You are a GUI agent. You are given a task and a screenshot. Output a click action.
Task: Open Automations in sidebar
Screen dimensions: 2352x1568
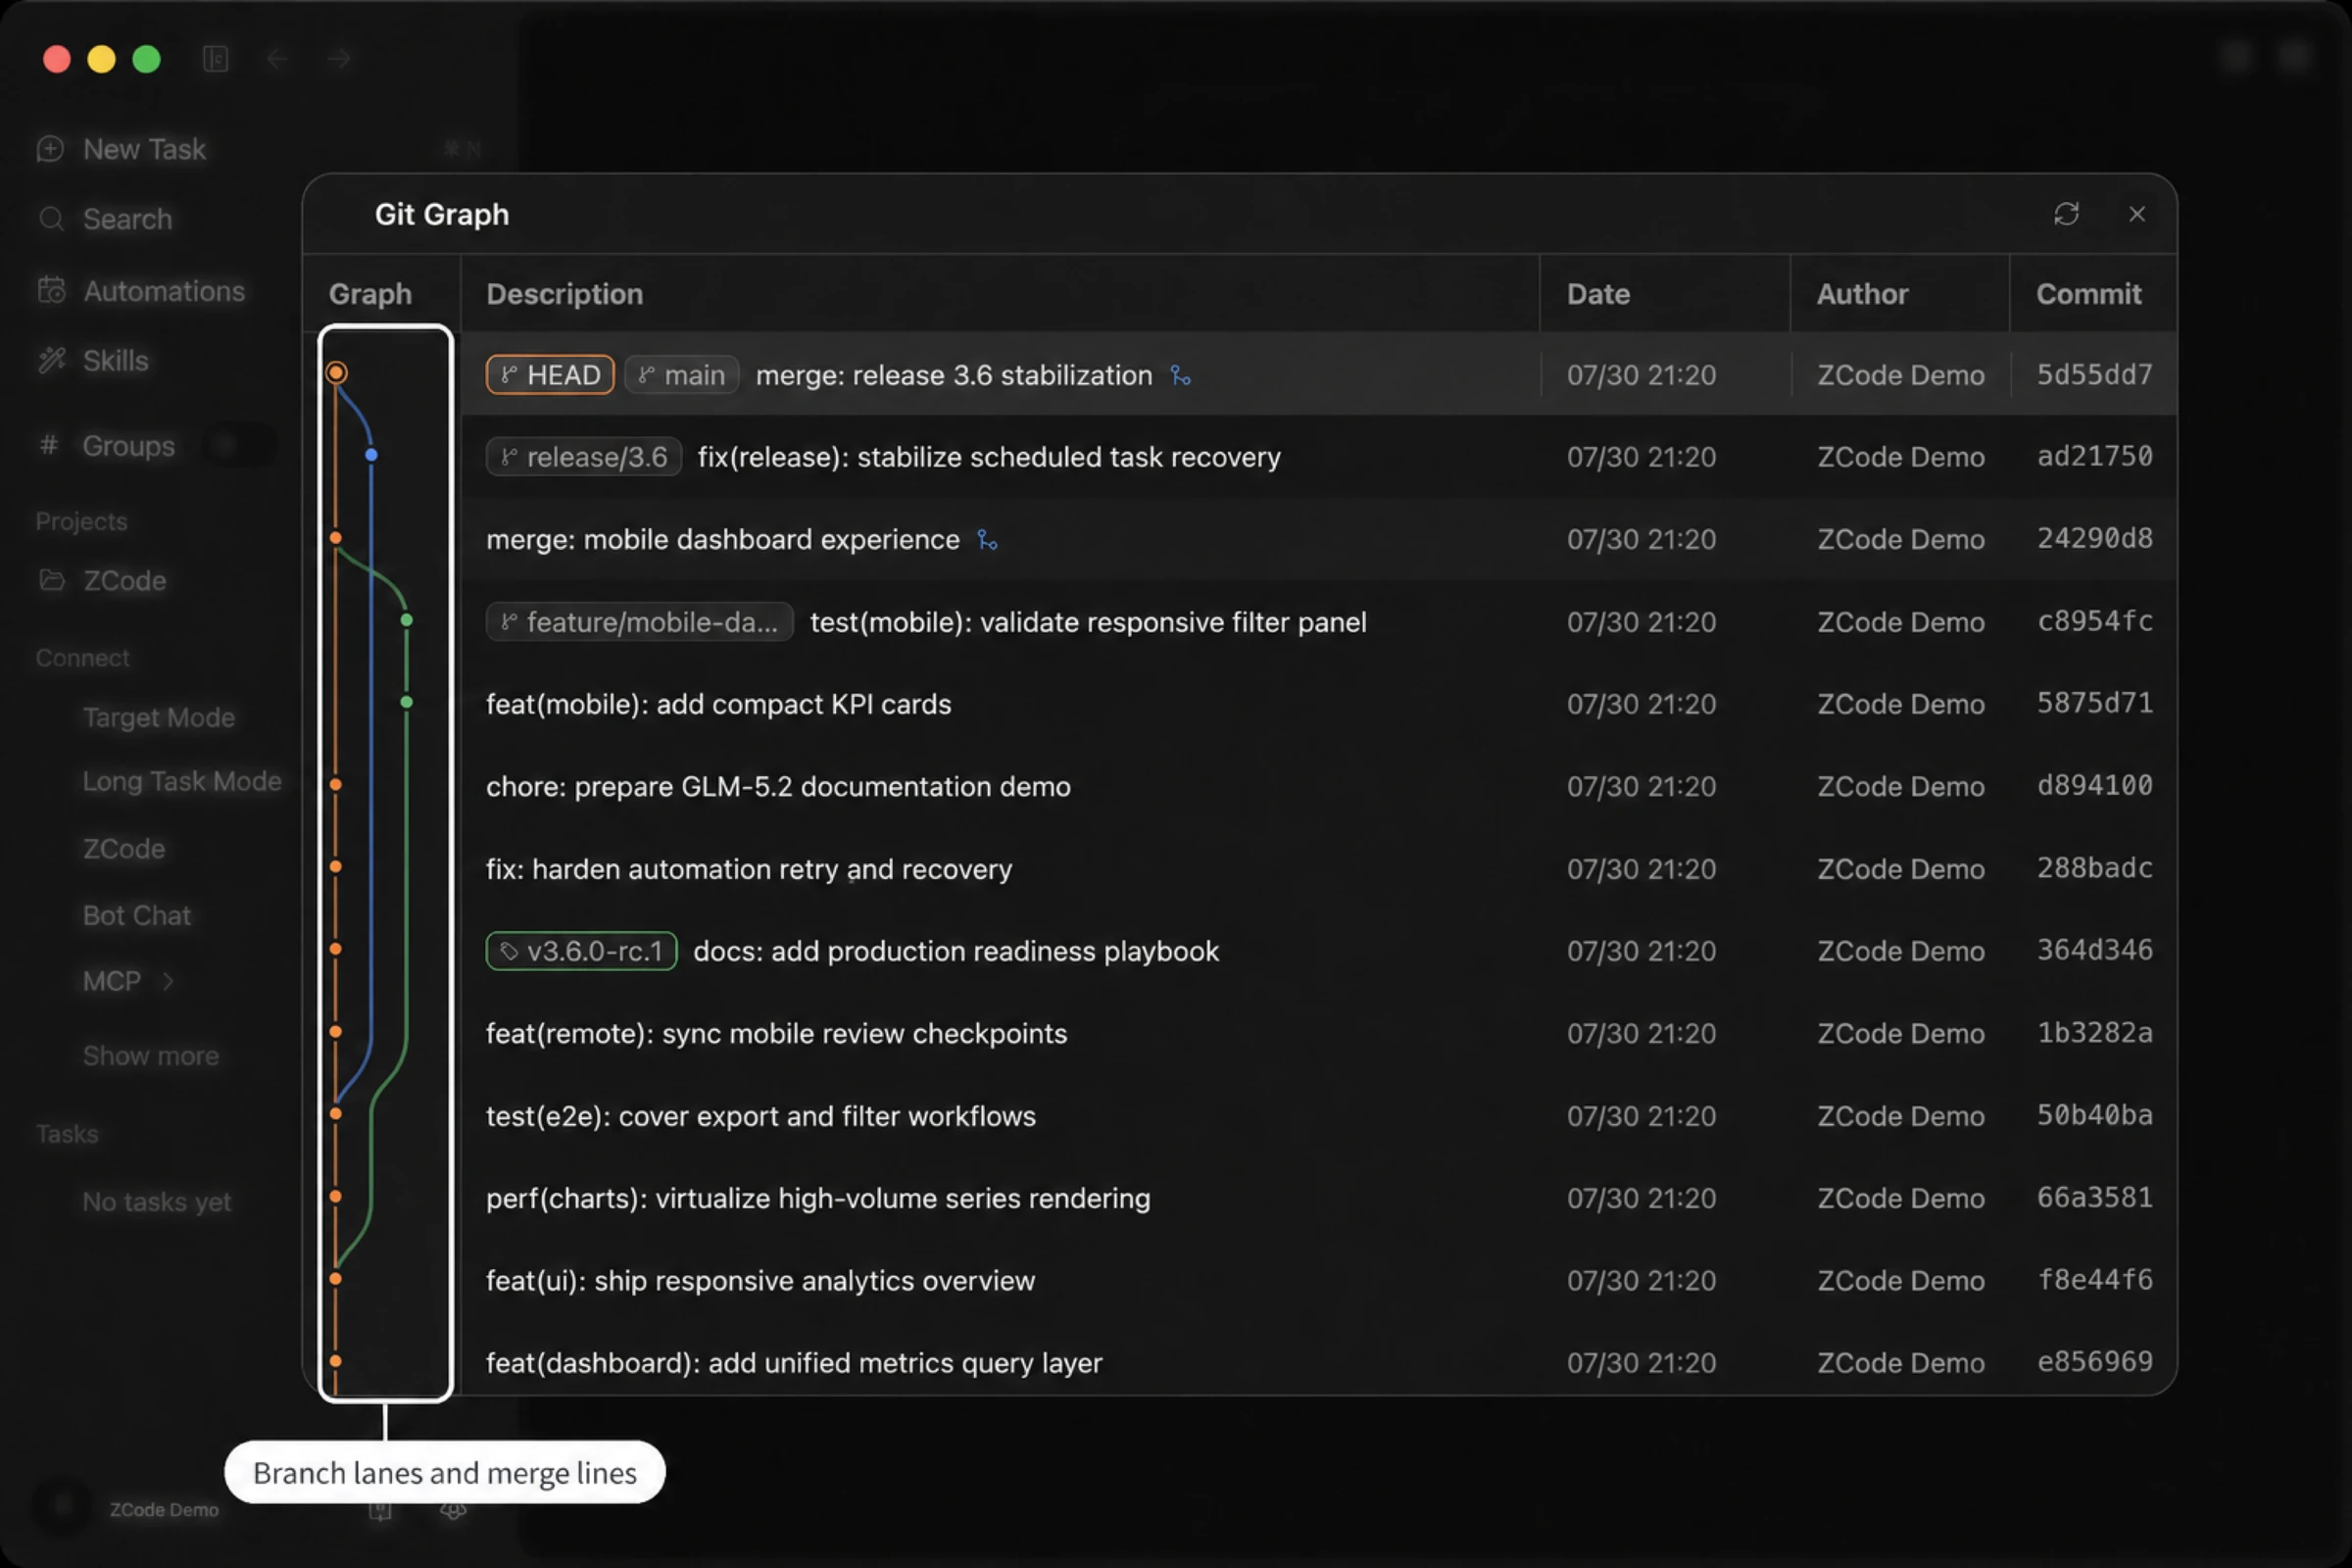pyautogui.click(x=163, y=291)
